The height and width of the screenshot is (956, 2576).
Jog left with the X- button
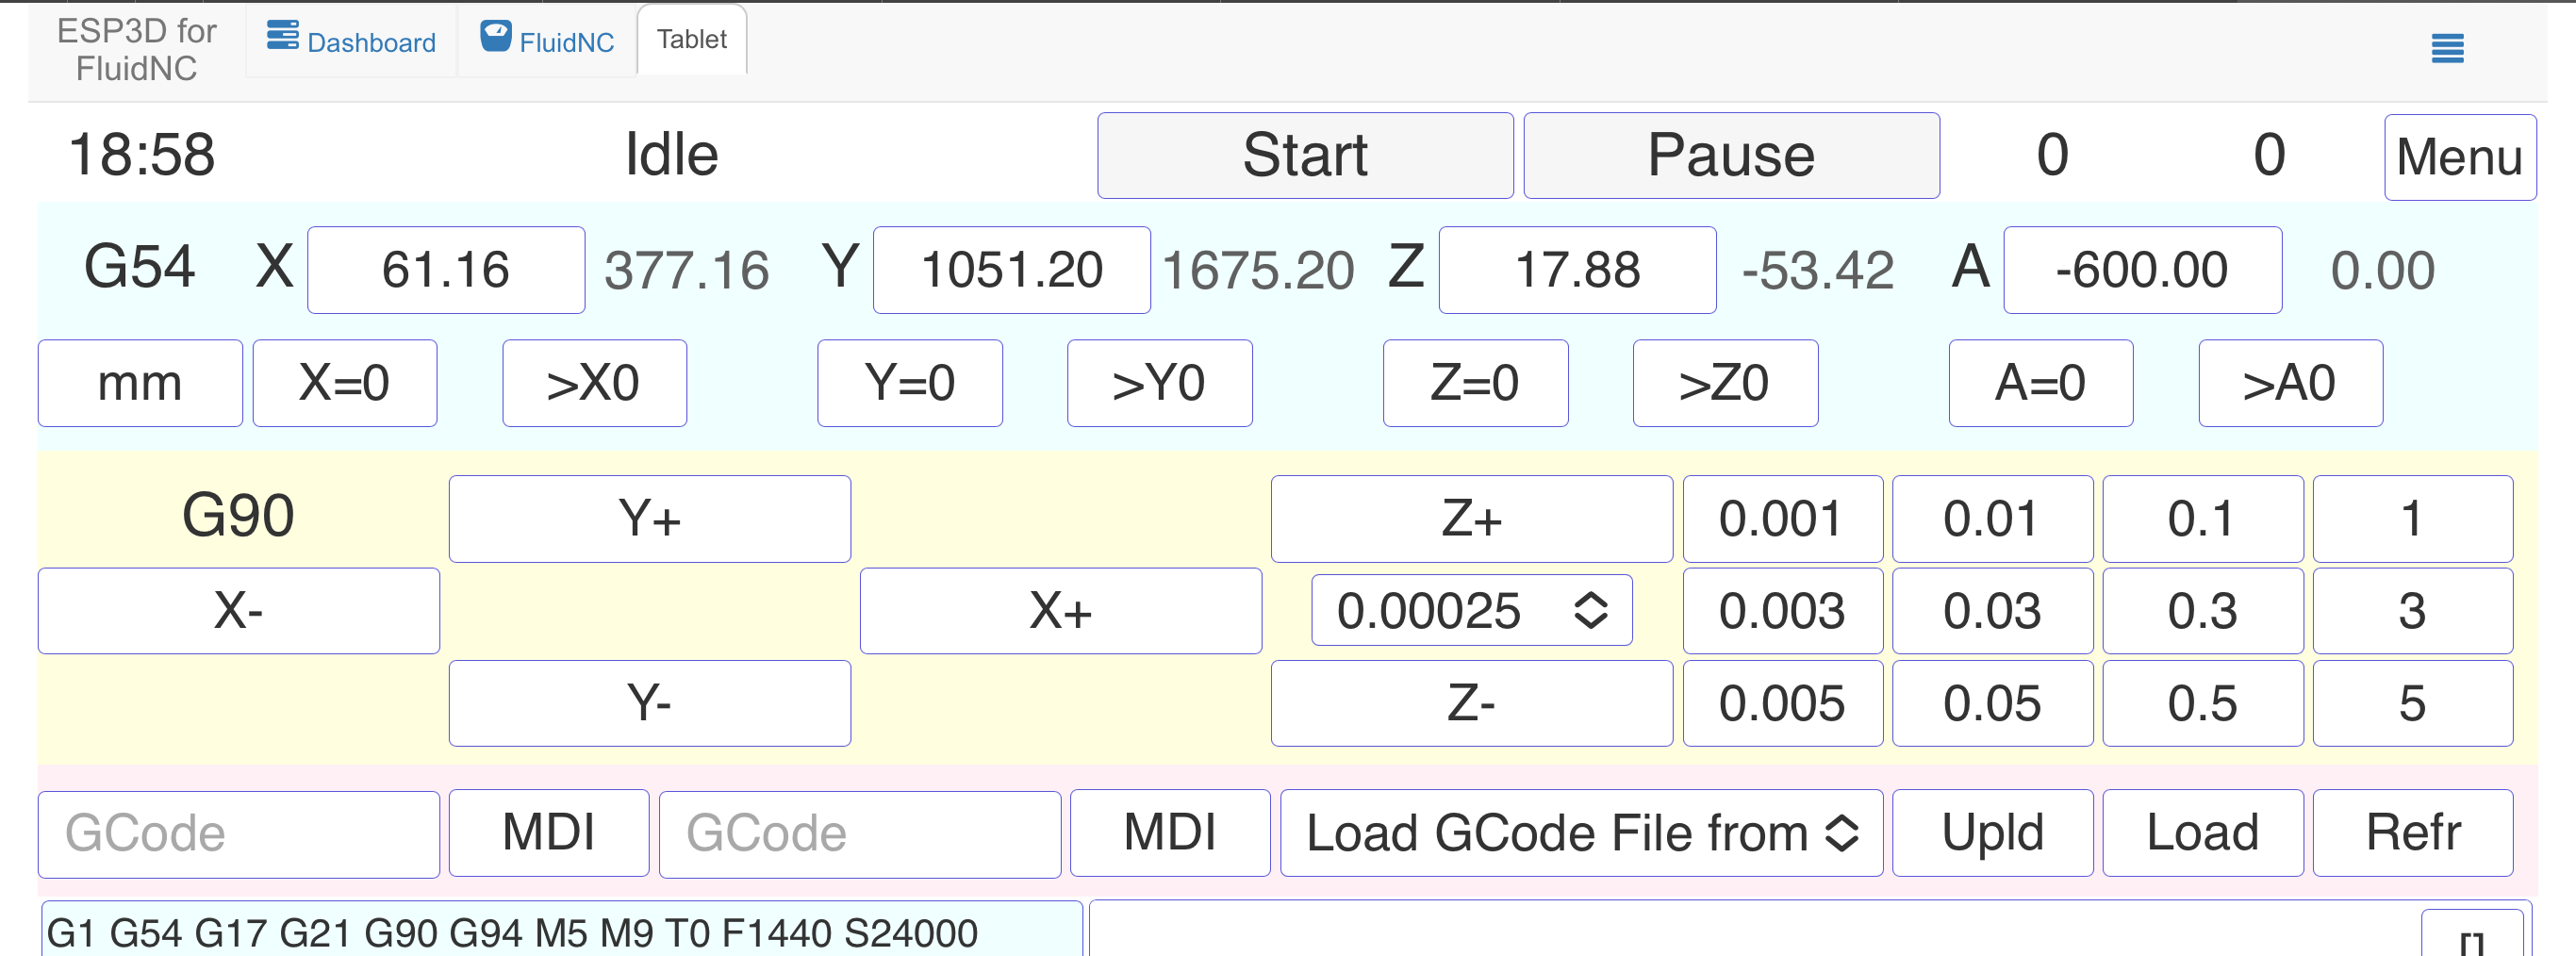(238, 611)
